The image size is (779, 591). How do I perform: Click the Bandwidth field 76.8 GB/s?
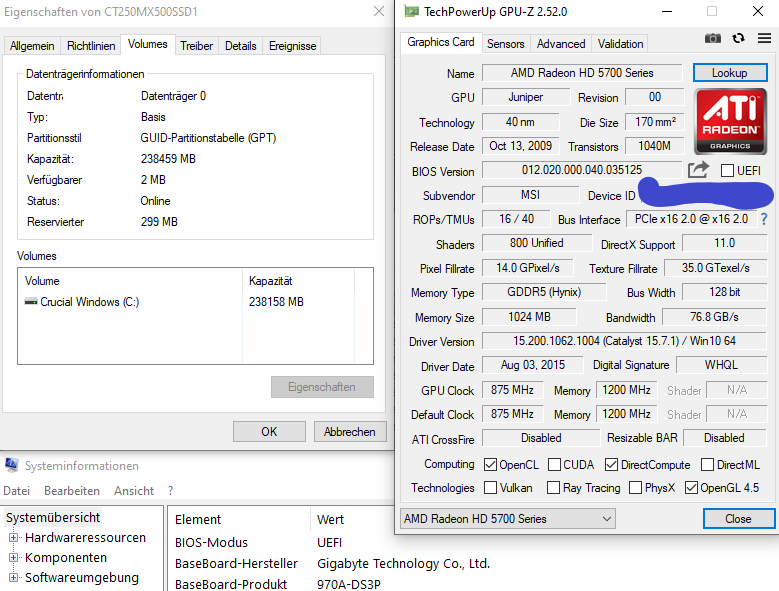tap(714, 316)
